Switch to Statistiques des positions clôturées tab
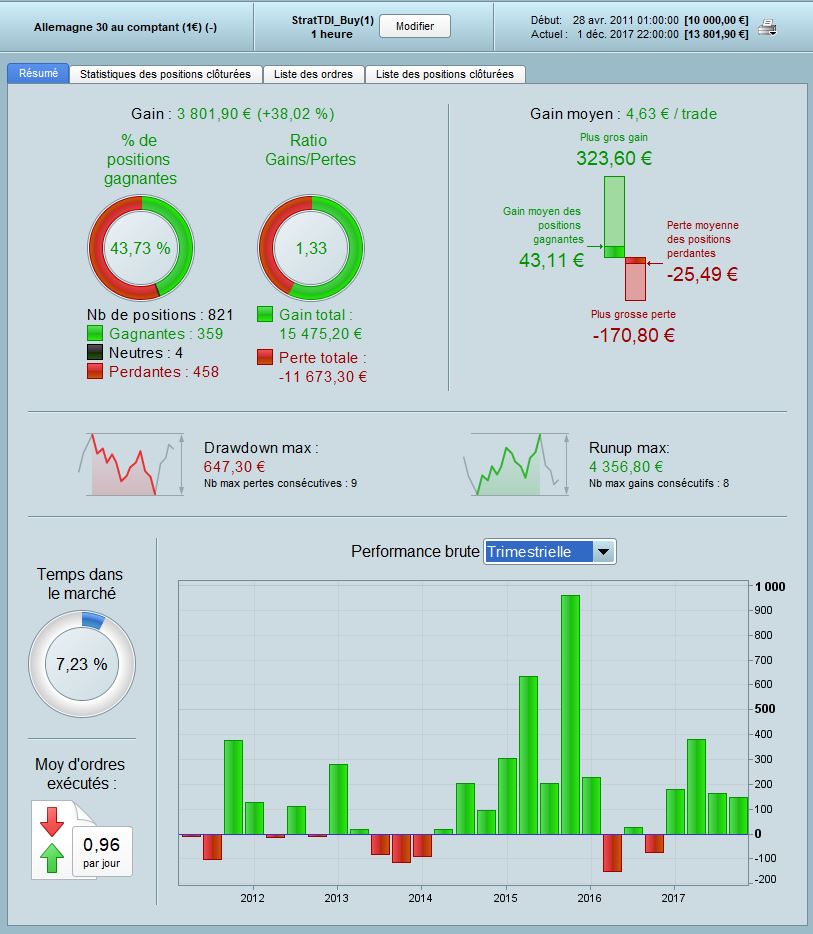This screenshot has width=813, height=934. pos(165,74)
